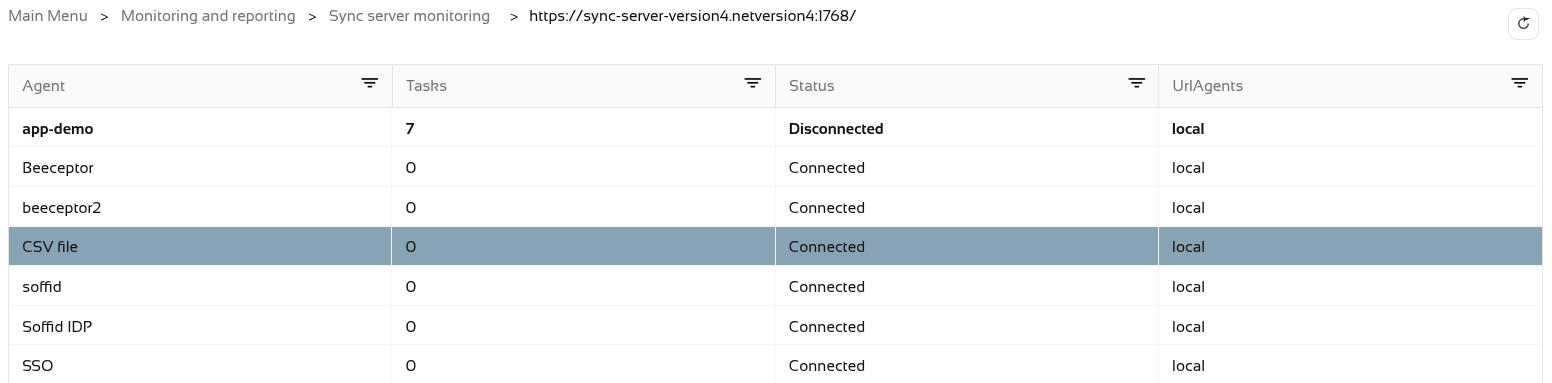Click tasks count 0 in Beeceptor row
The height and width of the screenshot is (383, 1552).
[x=411, y=168]
